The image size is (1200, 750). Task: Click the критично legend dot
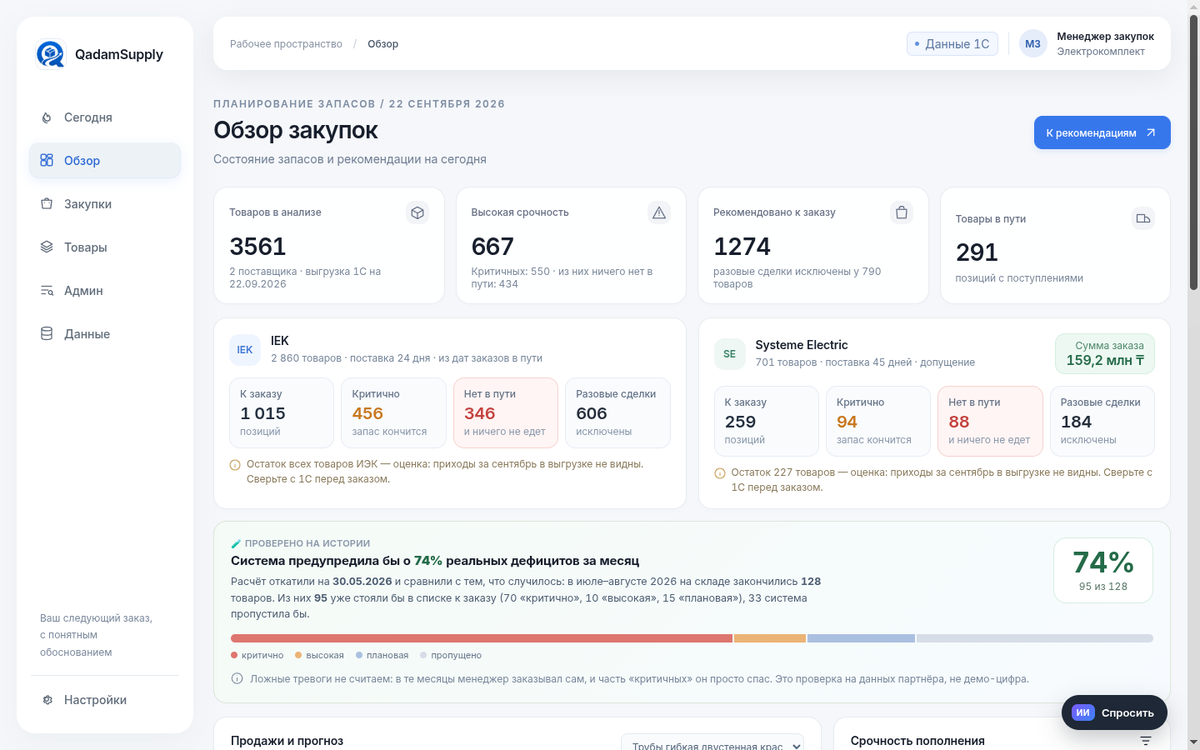tap(234, 656)
